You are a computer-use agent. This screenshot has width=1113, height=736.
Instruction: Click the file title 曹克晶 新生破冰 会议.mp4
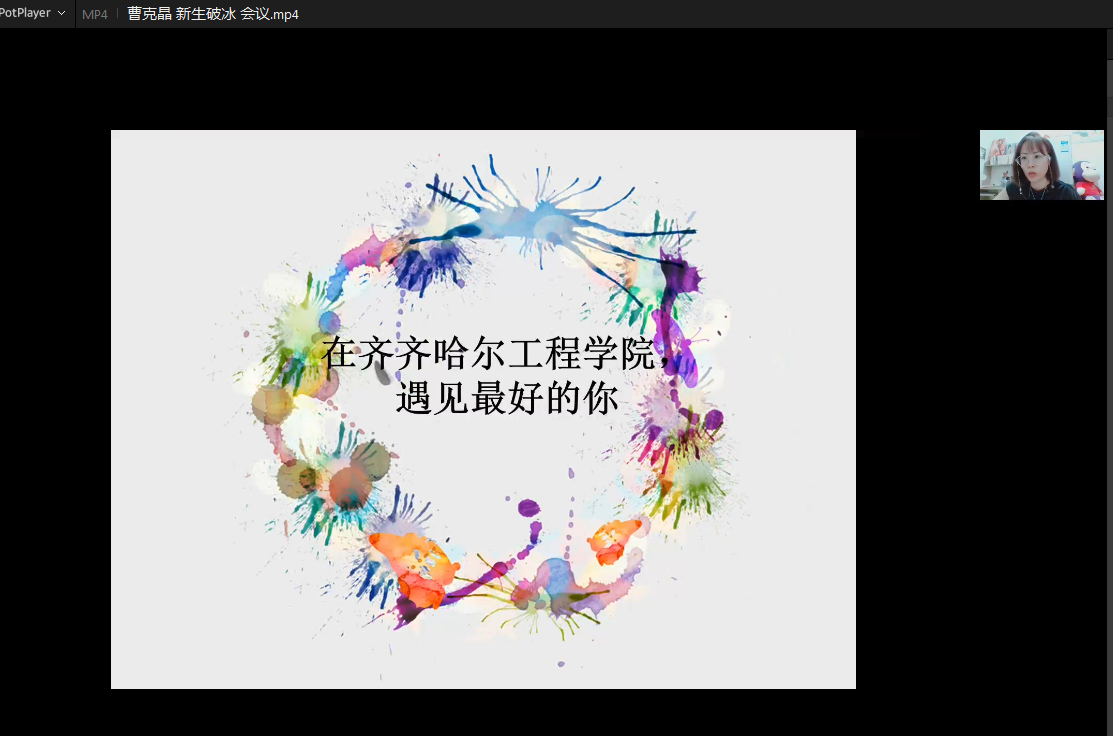click(213, 14)
